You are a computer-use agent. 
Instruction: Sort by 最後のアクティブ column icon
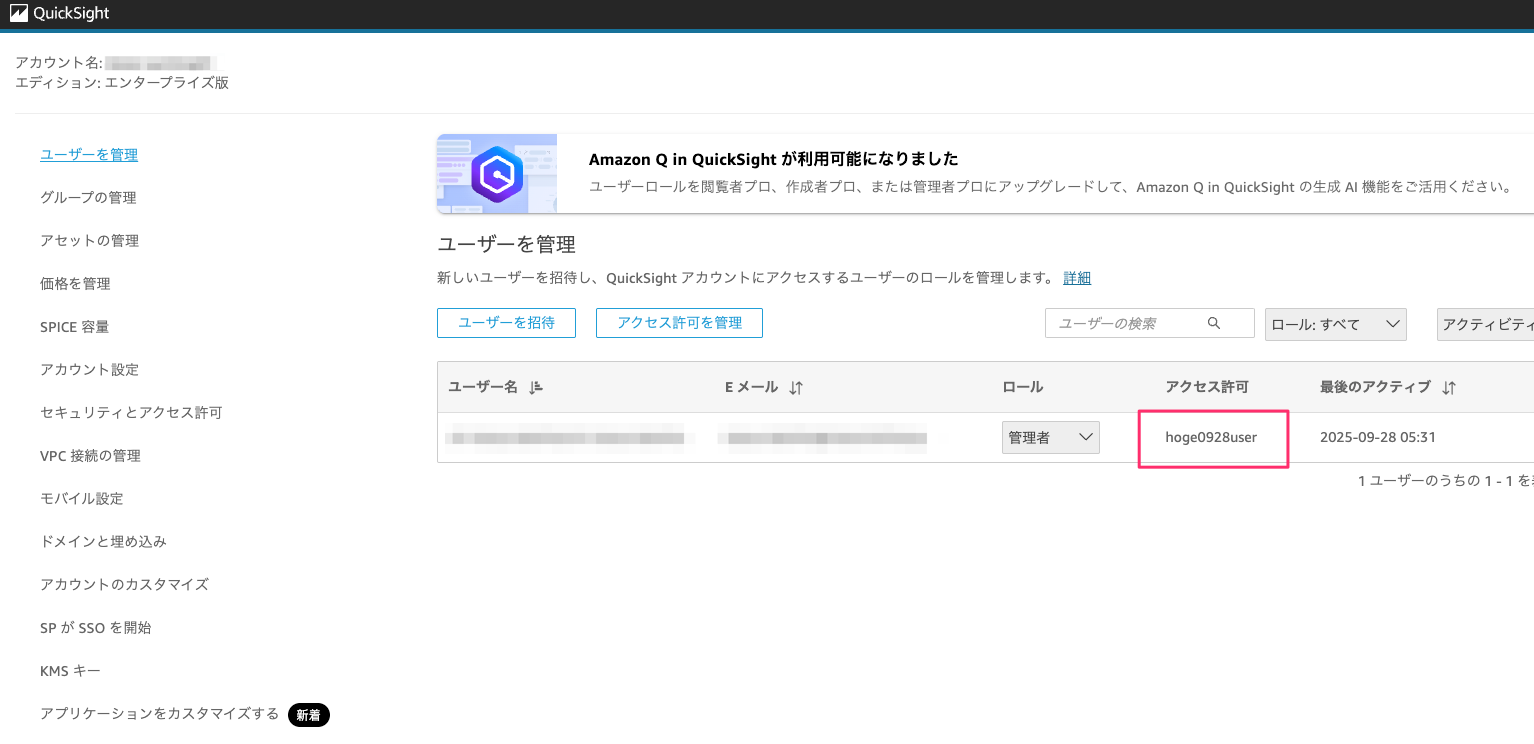pos(1449,388)
